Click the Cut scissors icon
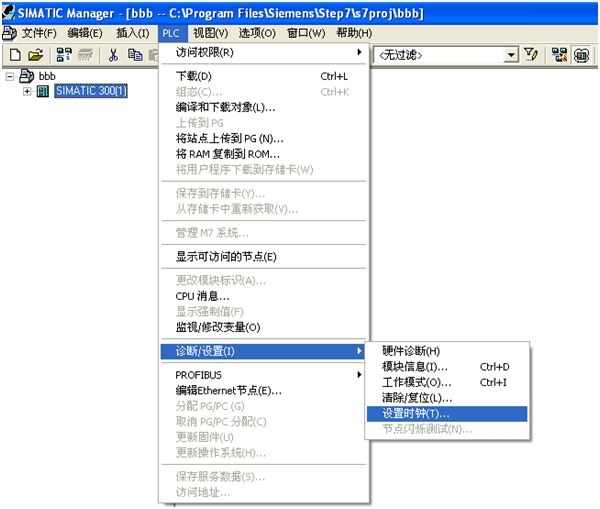This screenshot has width=600, height=509. click(113, 55)
